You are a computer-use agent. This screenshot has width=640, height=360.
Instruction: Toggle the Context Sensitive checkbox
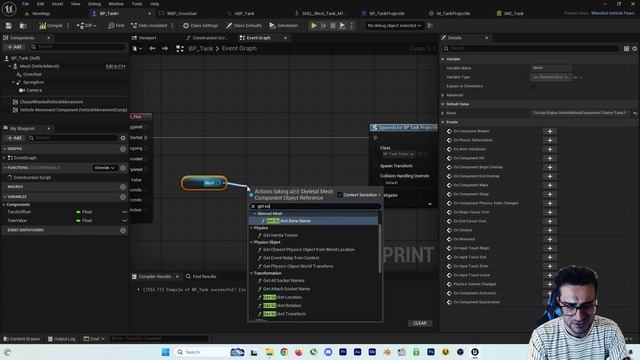click(x=340, y=195)
